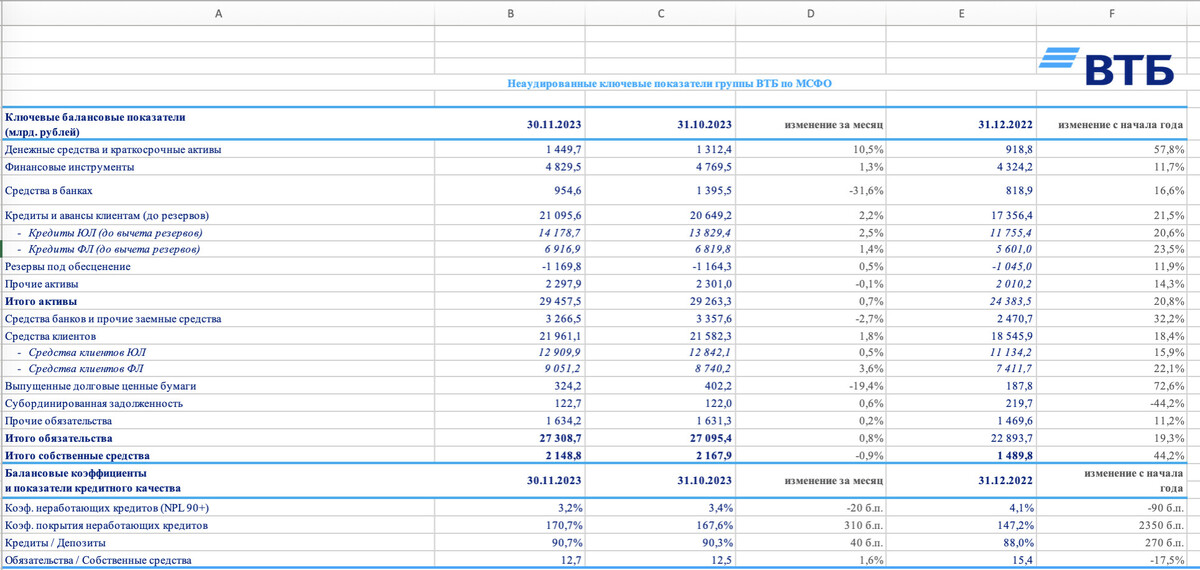Image resolution: width=1200 pixels, height=570 pixels.
Task: Select the bold 'Итого активы' label
Action: coord(41,301)
